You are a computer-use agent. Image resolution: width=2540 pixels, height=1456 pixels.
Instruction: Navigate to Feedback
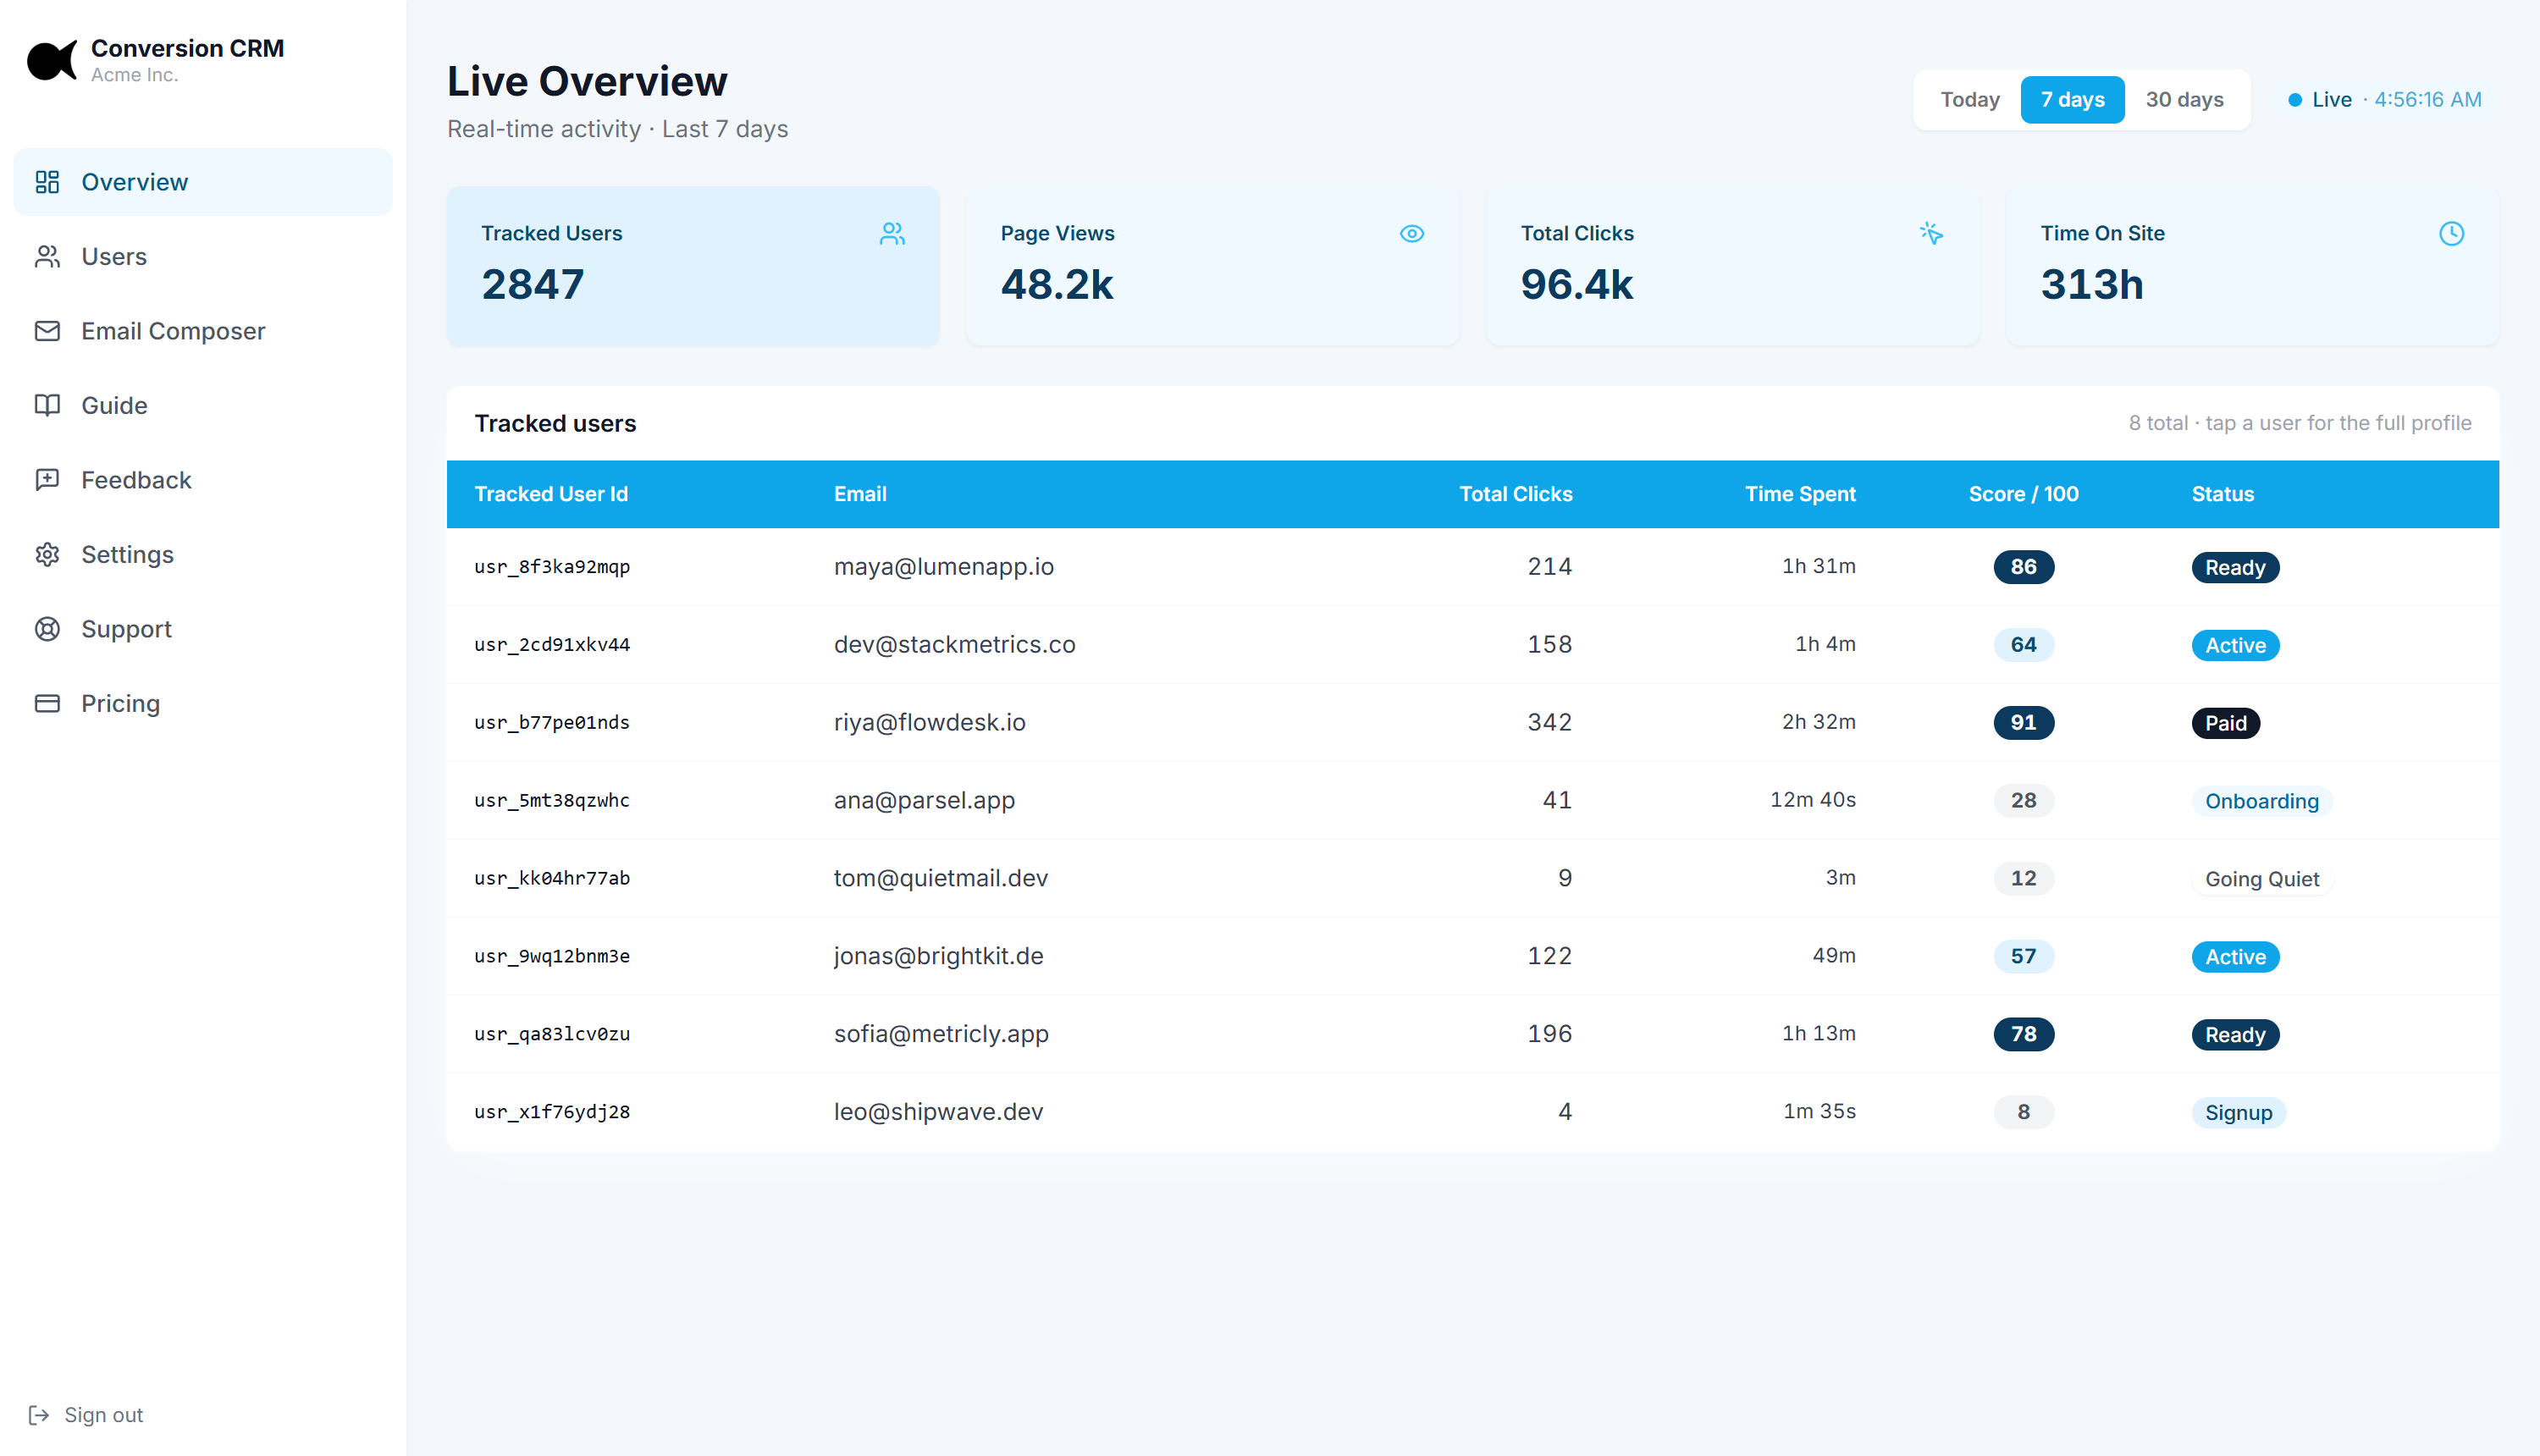pyautogui.click(x=203, y=480)
